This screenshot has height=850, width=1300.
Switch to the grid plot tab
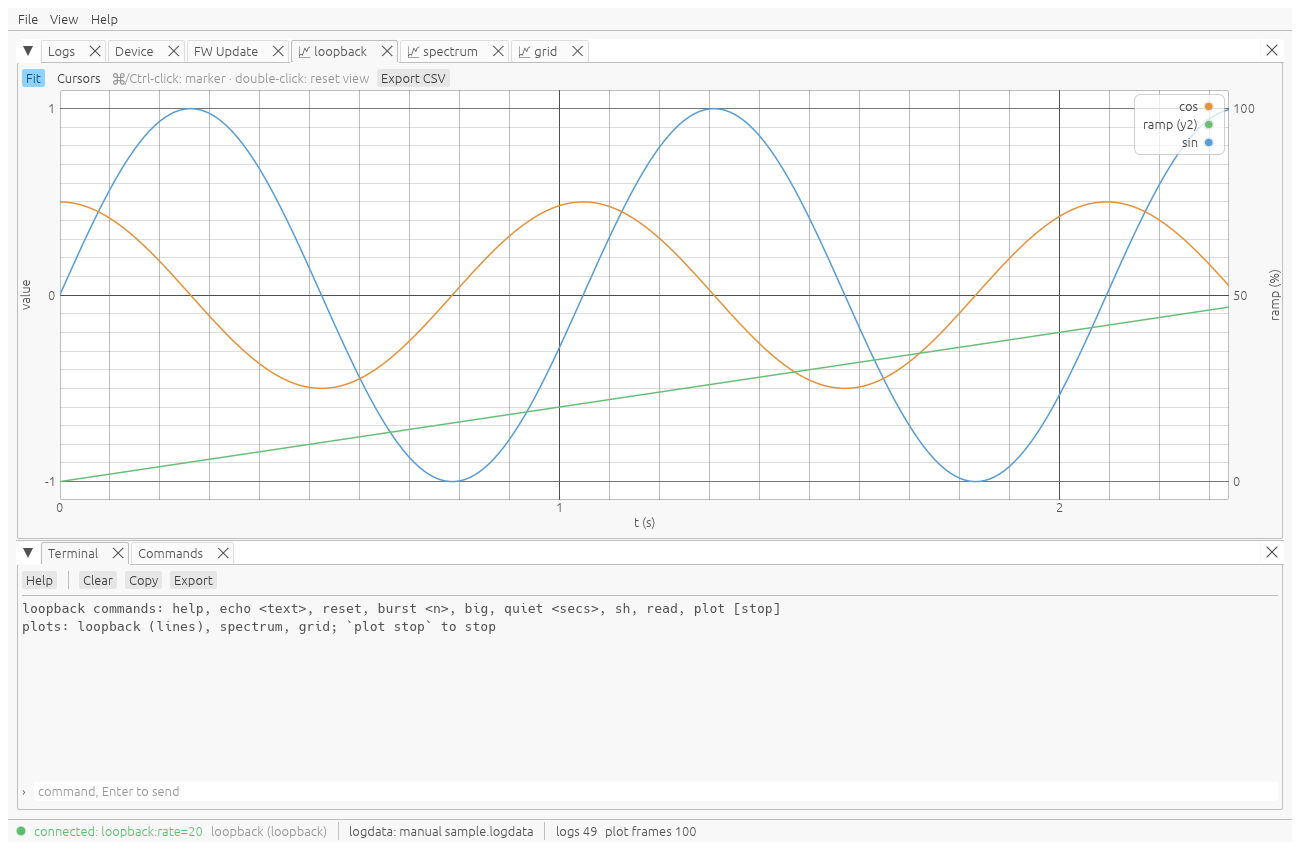[538, 51]
